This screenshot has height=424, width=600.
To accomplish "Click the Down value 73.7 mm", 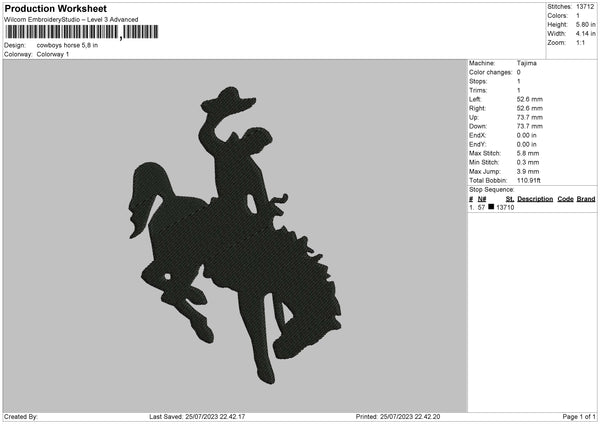I will [530, 126].
